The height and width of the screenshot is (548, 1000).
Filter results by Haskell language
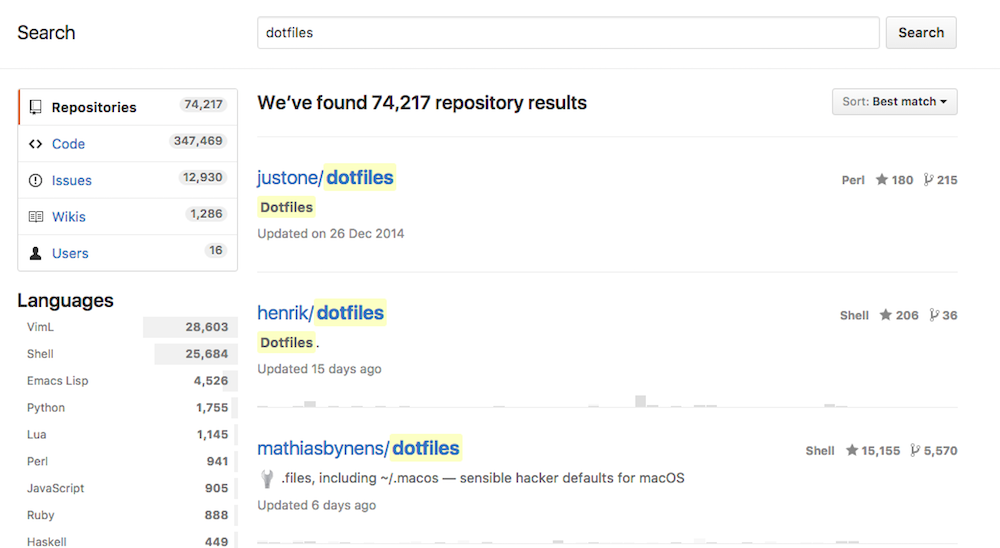click(x=128, y=541)
